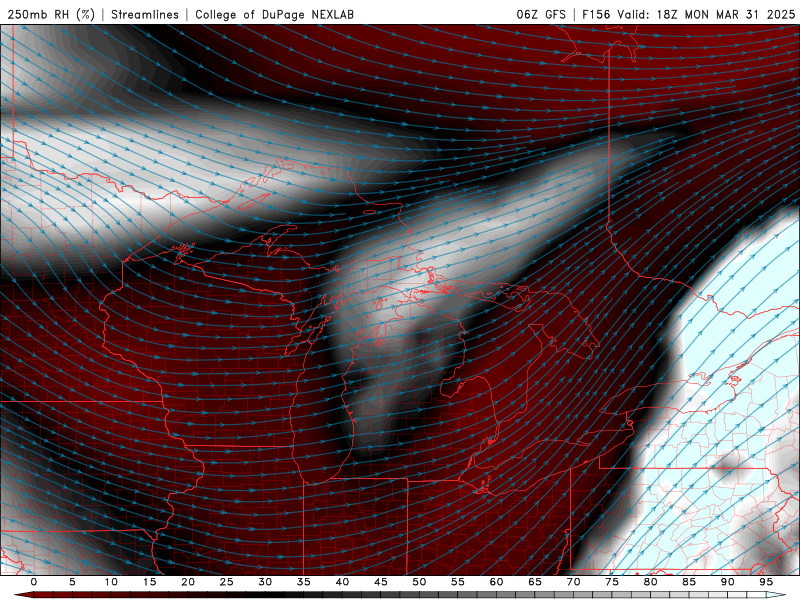Screen dimensions: 800x600
Task: Click the '06Z GFS' model run label
Action: (541, 14)
